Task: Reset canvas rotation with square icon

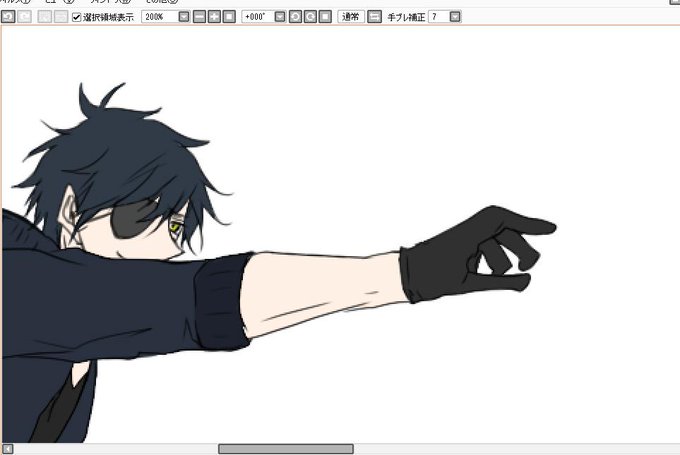Action: pos(325,17)
